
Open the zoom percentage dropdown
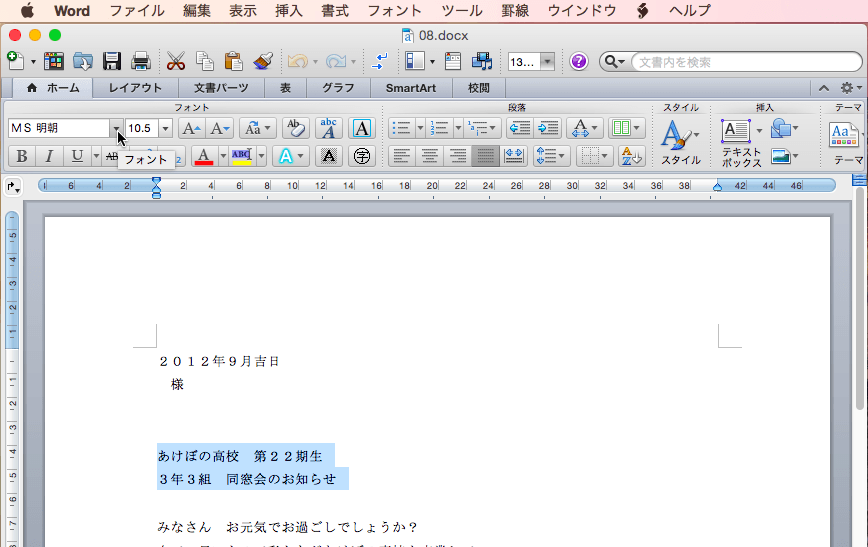click(547, 61)
